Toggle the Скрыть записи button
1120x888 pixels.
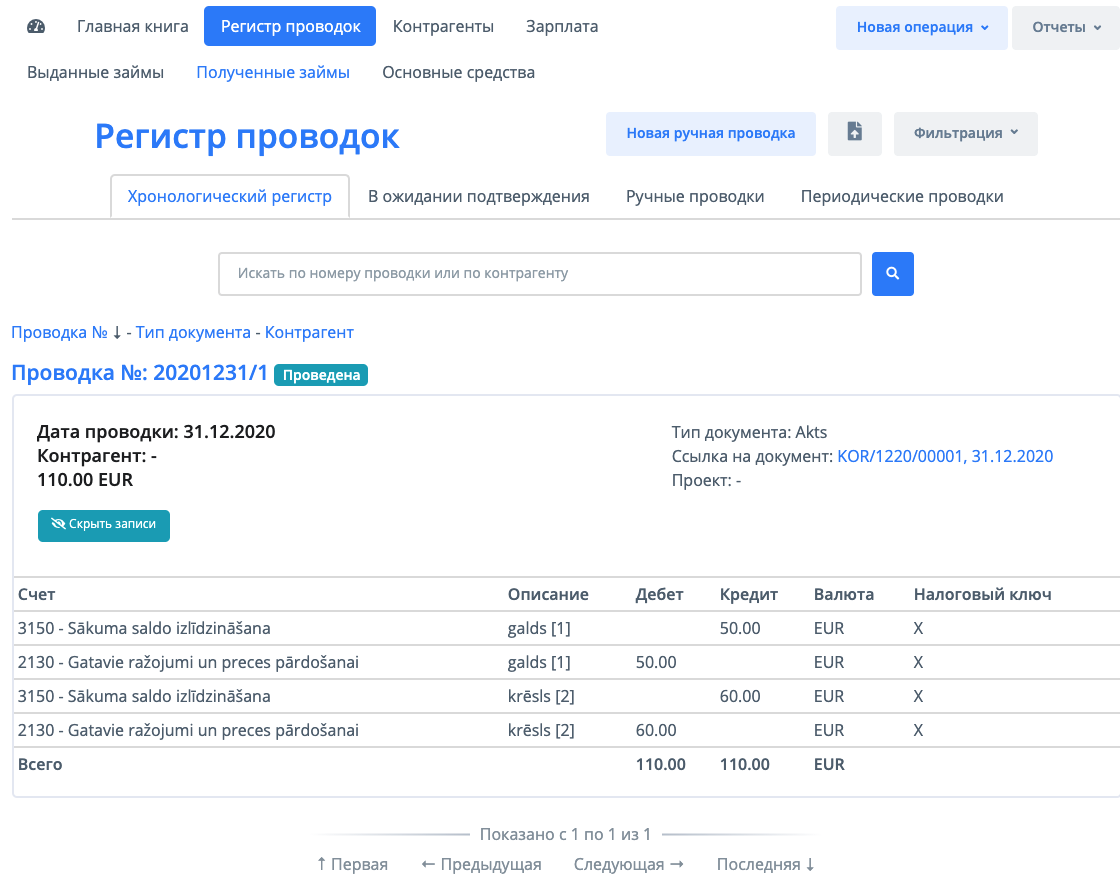click(x=104, y=525)
